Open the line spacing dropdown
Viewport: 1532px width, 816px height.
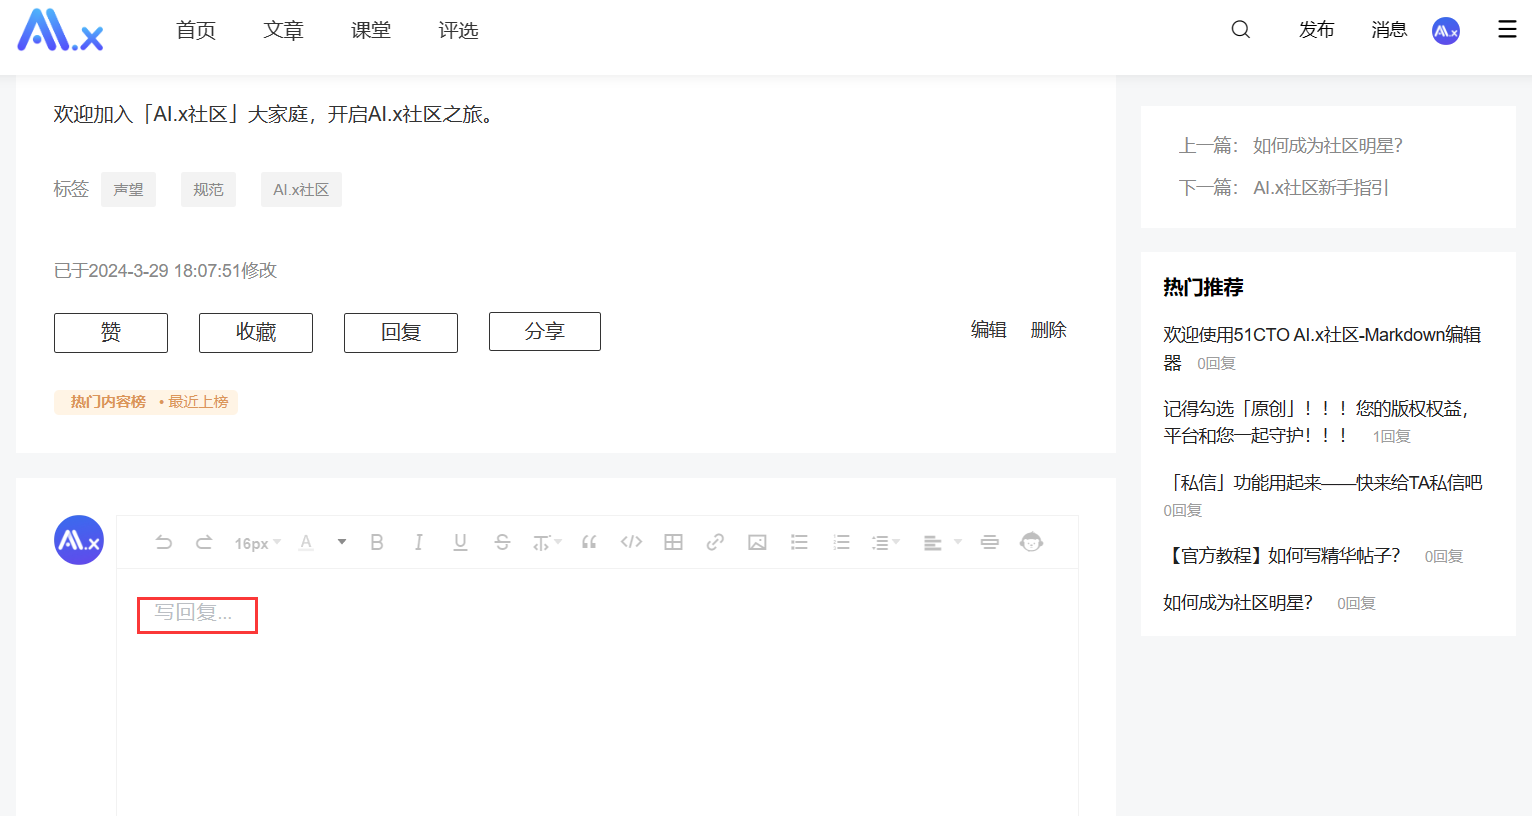pyautogui.click(x=885, y=542)
